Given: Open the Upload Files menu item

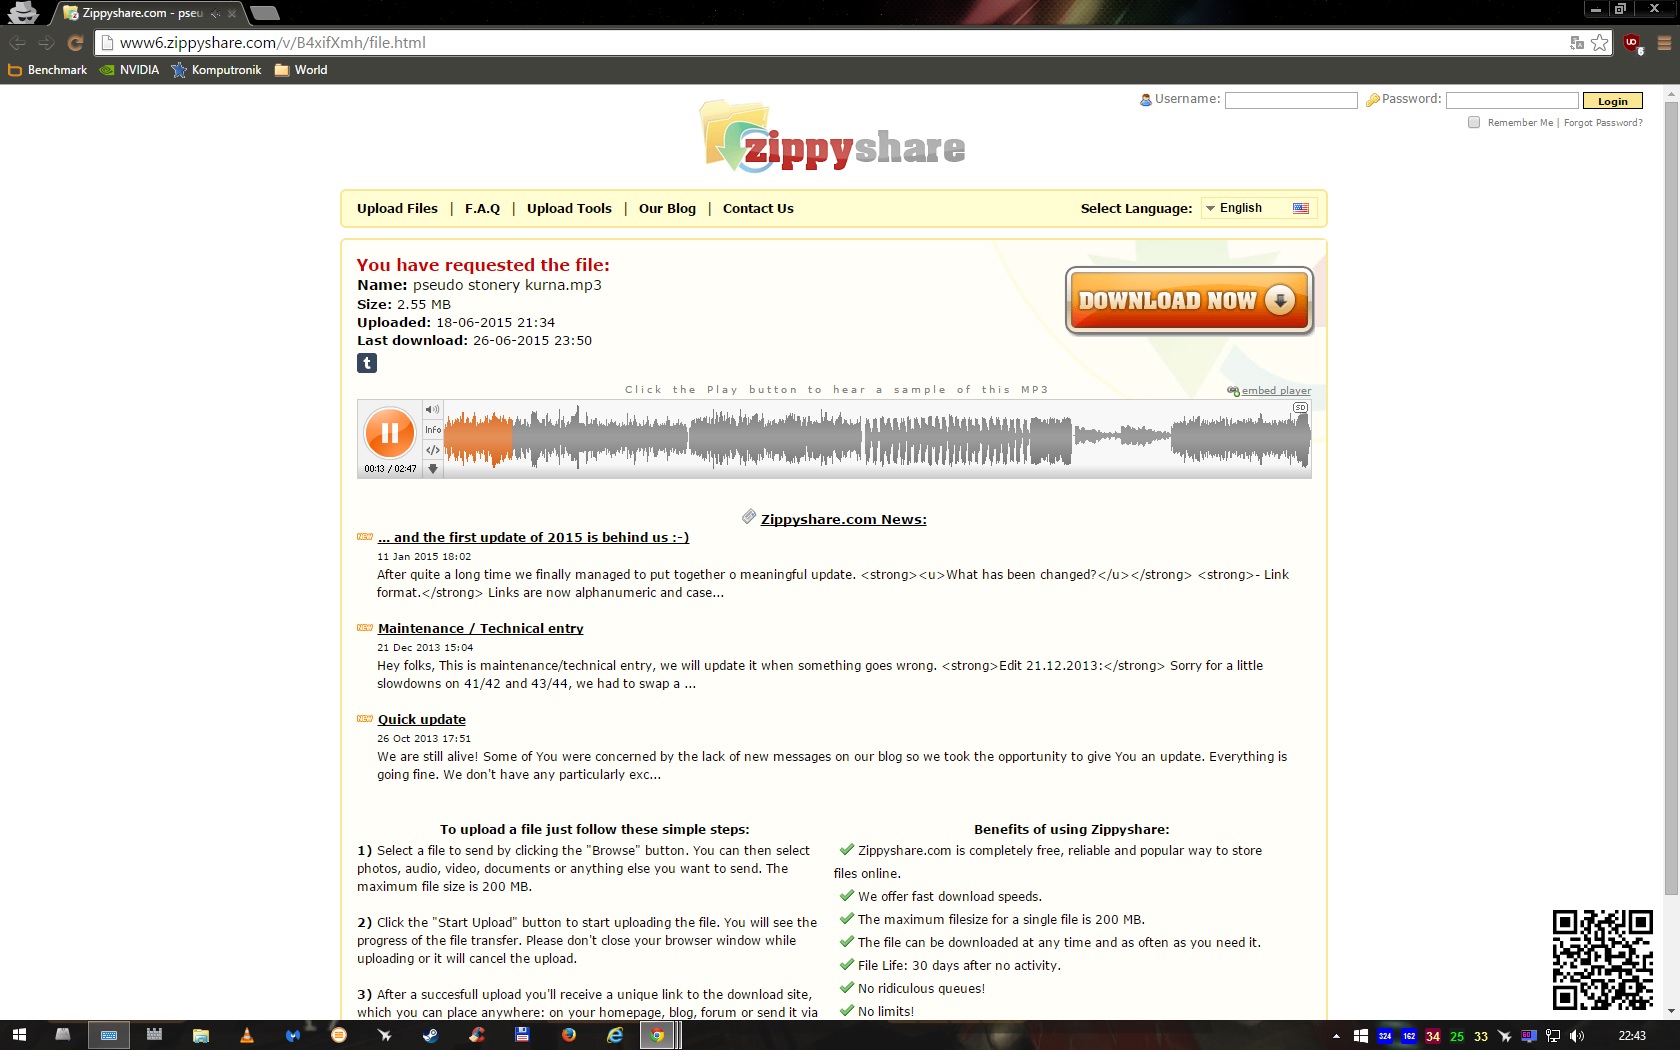Looking at the screenshot, I should point(397,208).
